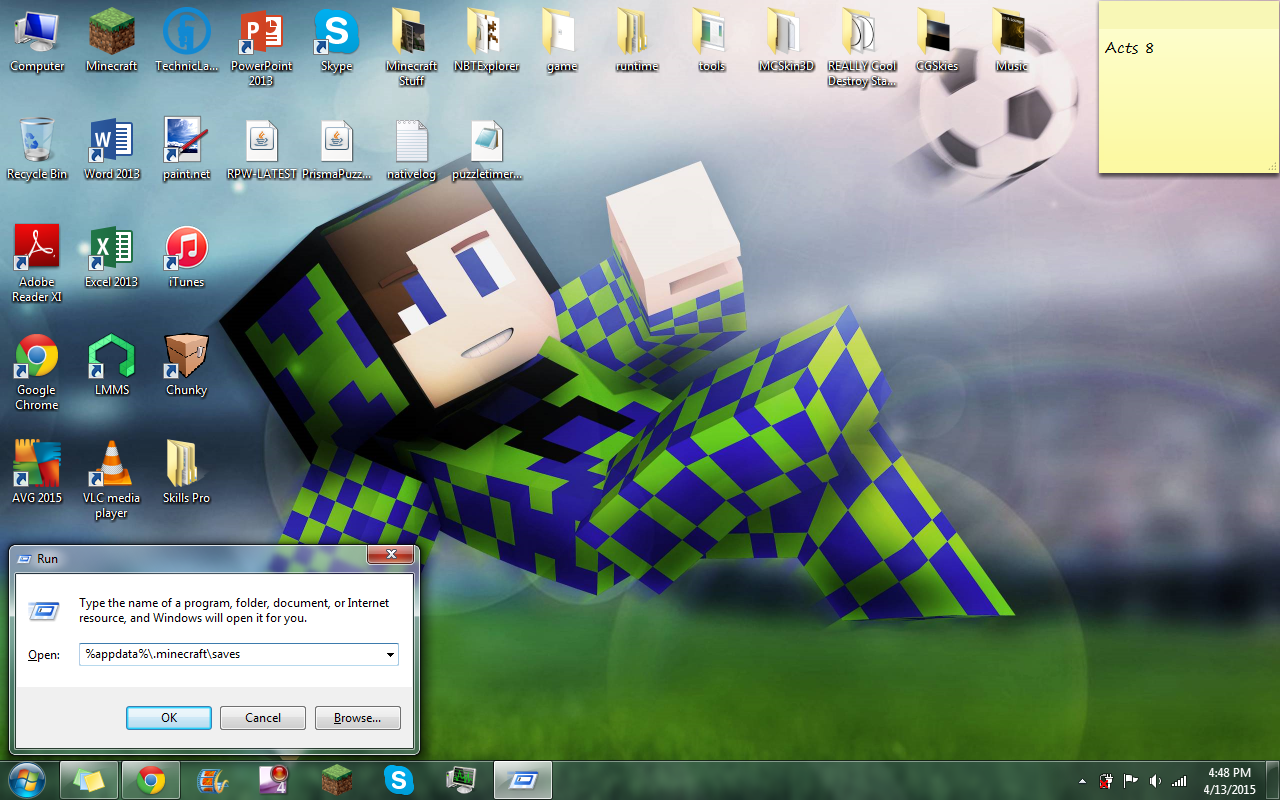Select the nativelog text file icon

click(x=411, y=148)
